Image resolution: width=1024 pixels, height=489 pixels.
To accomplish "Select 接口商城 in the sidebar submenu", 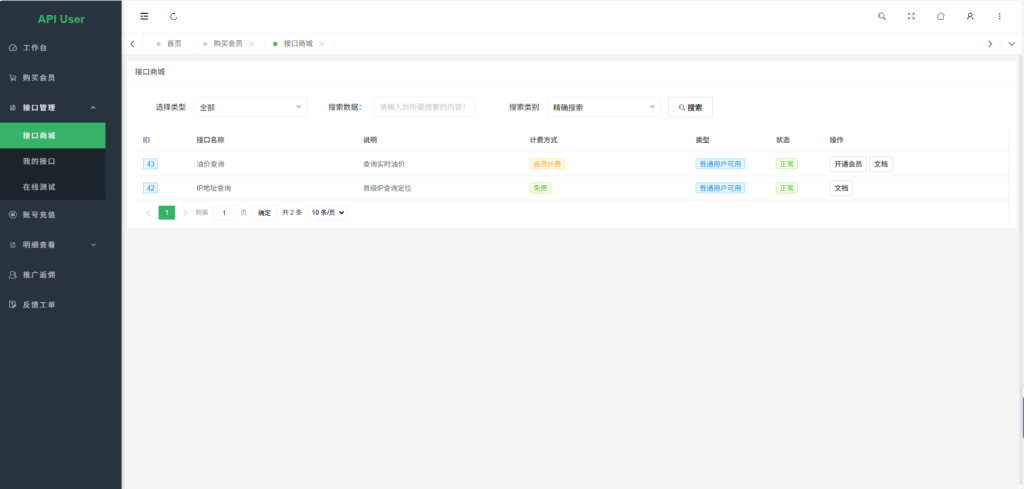I will [53, 135].
